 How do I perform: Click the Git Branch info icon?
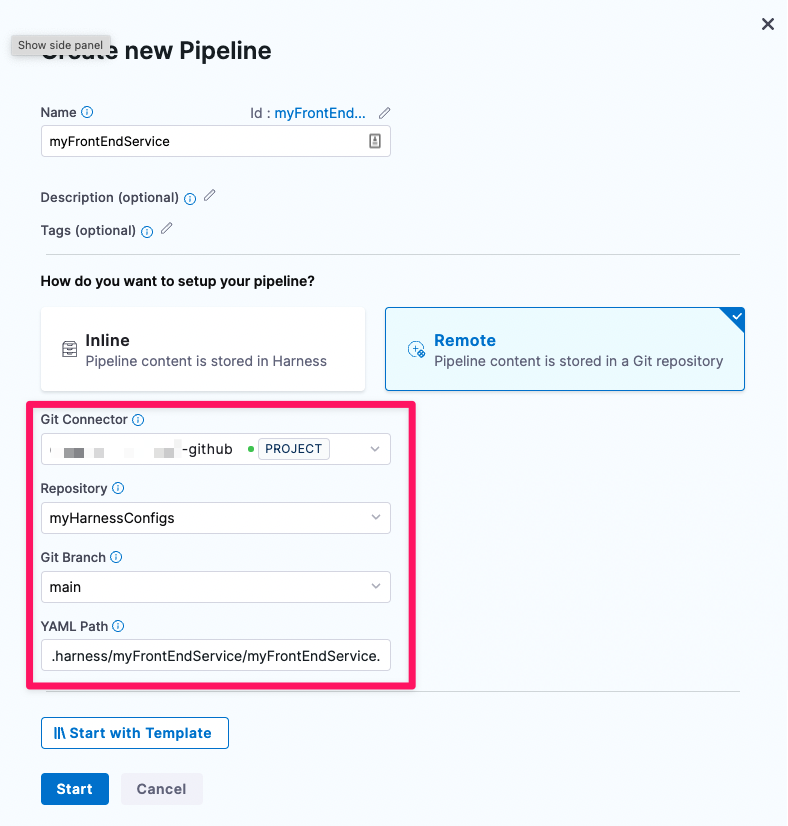click(115, 557)
